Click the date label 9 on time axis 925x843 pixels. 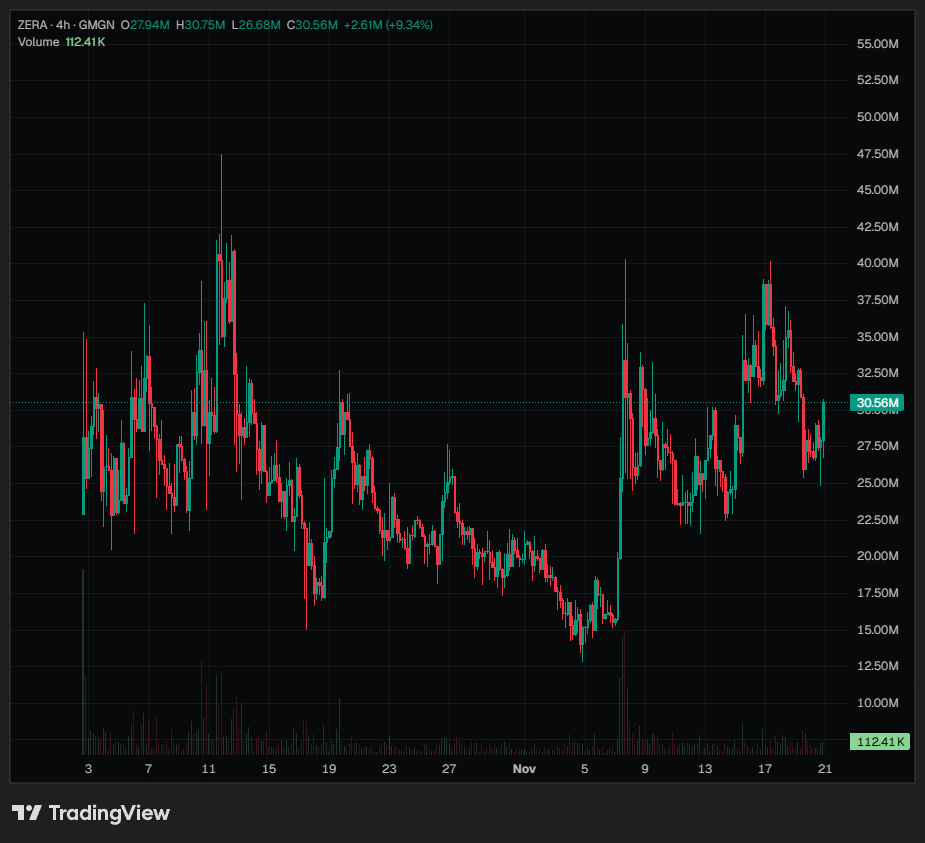(x=645, y=769)
